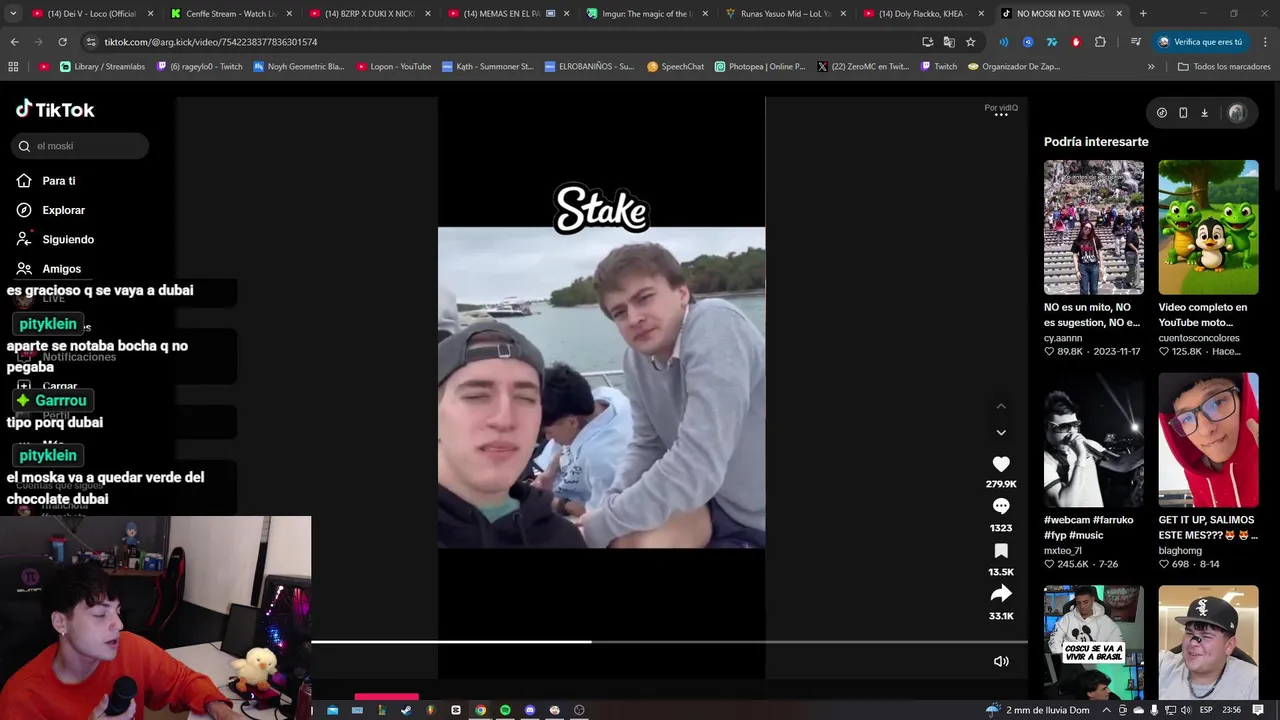Click the phone app icon in the top pill

tap(1183, 113)
